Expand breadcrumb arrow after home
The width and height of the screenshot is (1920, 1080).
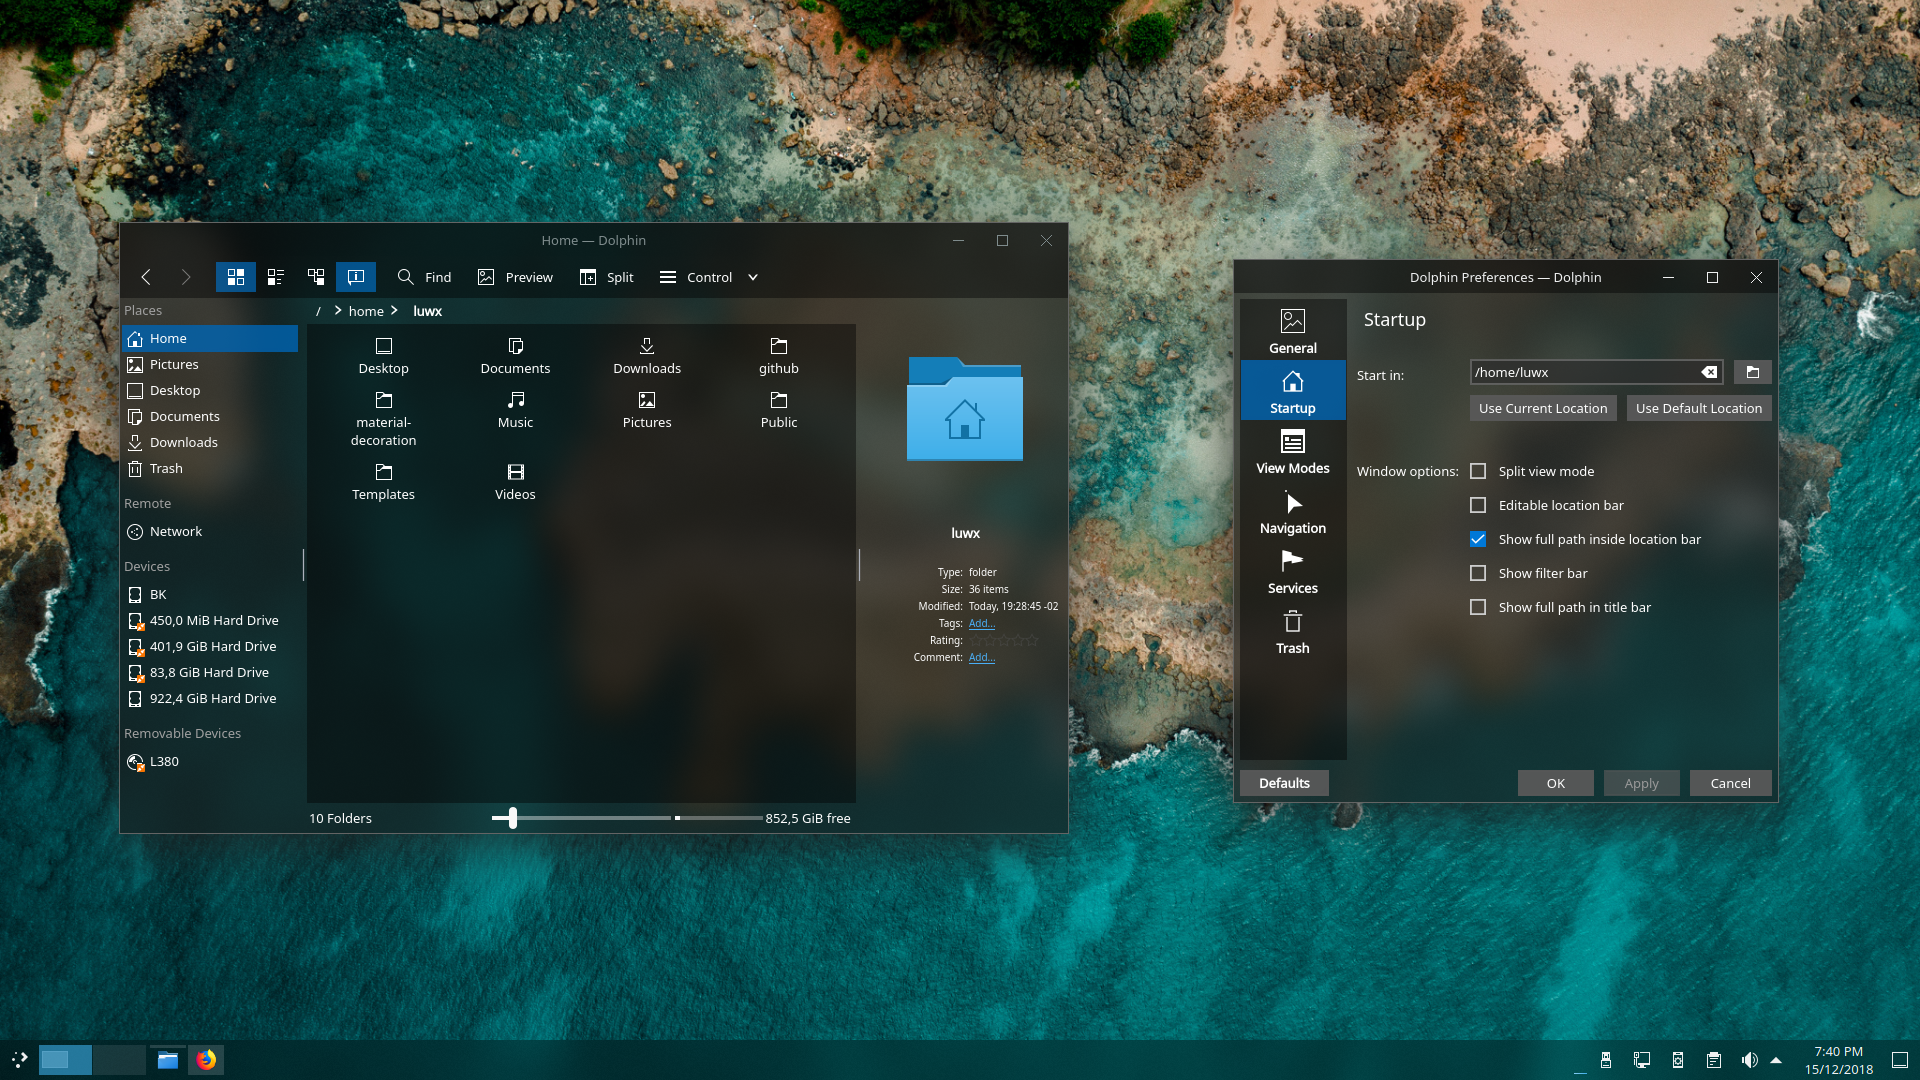pos(394,311)
